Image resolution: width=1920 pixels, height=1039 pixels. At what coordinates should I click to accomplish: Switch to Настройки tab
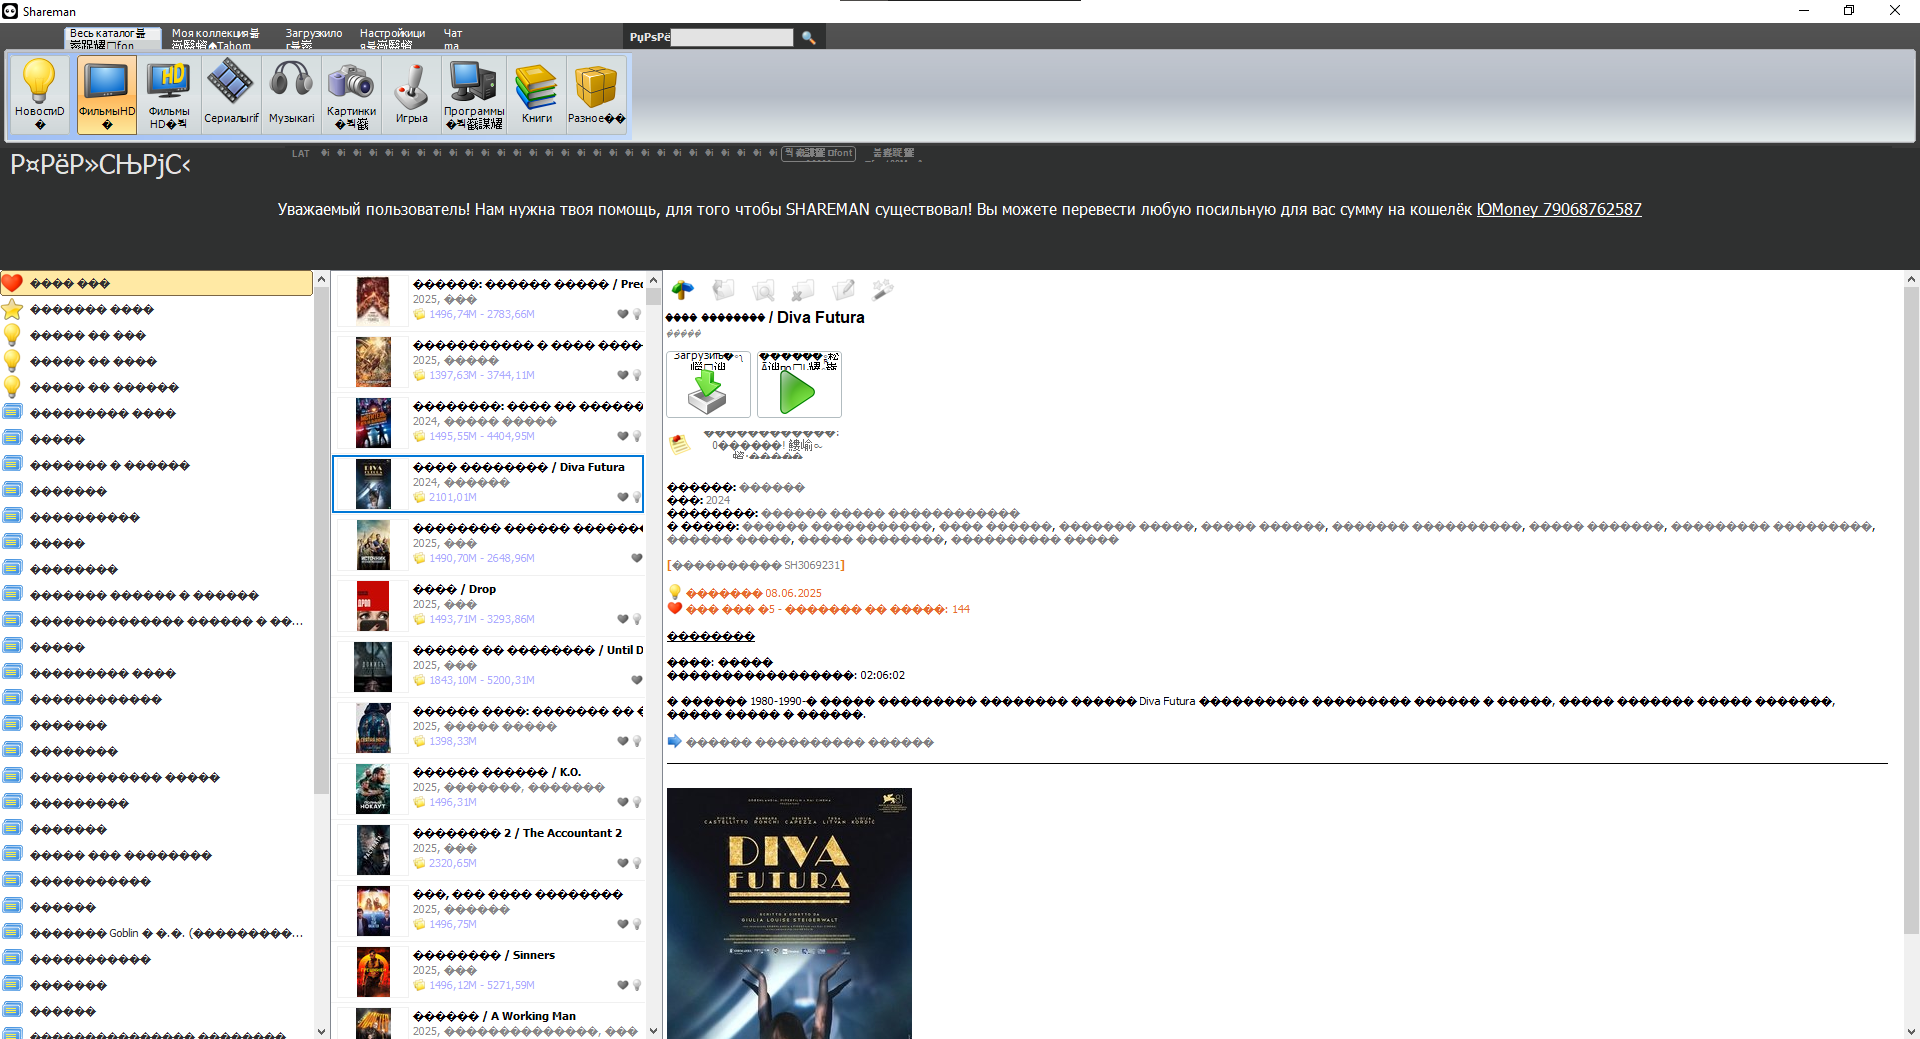coord(392,38)
